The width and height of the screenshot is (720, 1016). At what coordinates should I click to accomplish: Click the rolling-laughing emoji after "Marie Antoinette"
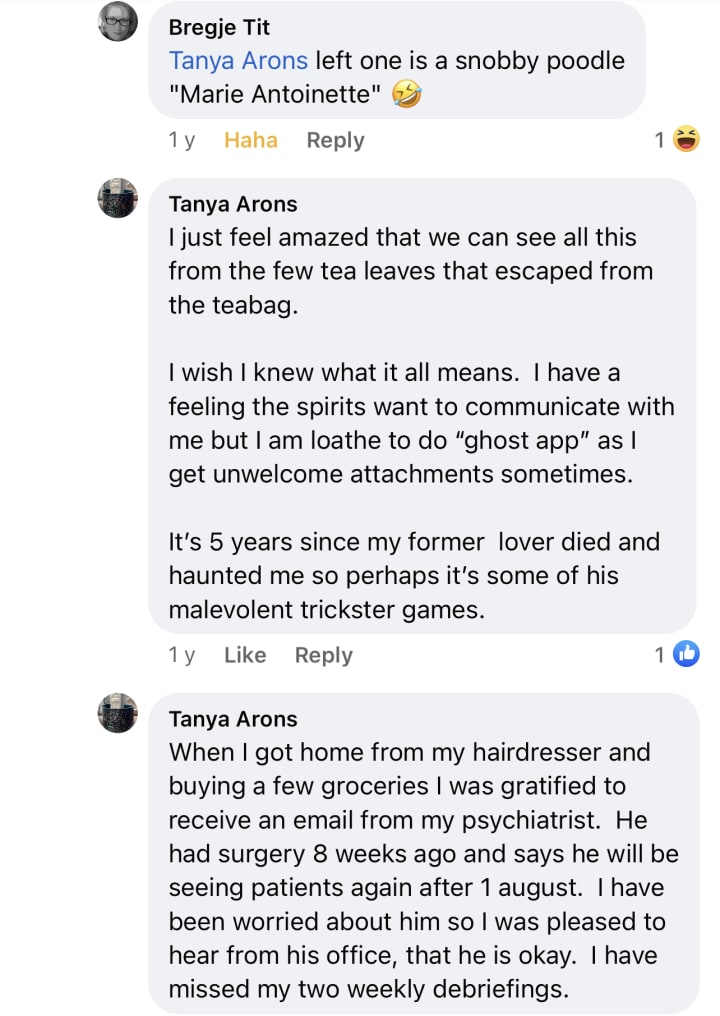pos(407,96)
